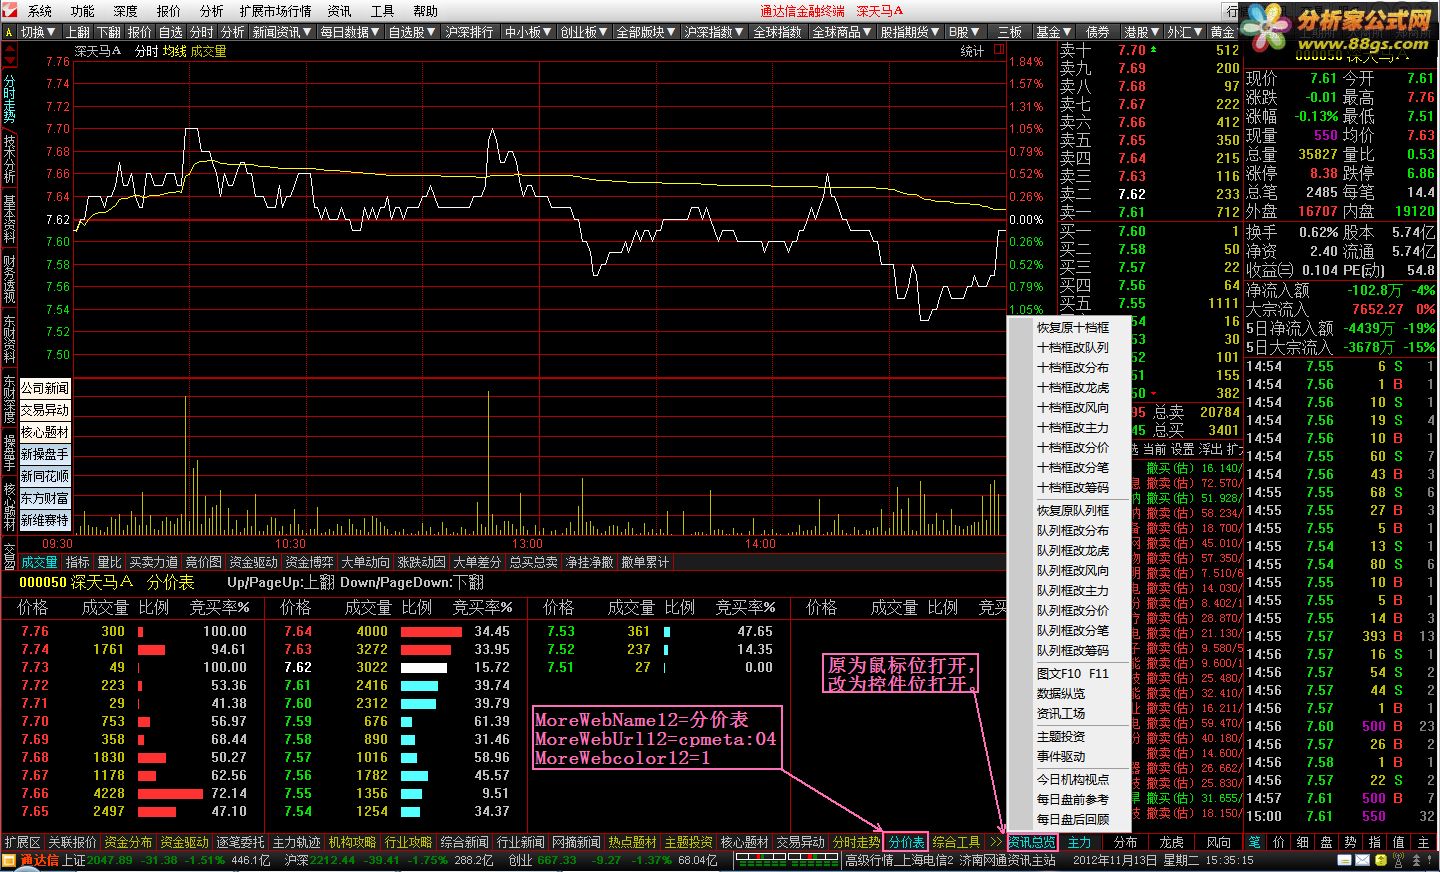The image size is (1440, 872).
Task: Open the 扩展市场行情 menu
Action: click(275, 11)
